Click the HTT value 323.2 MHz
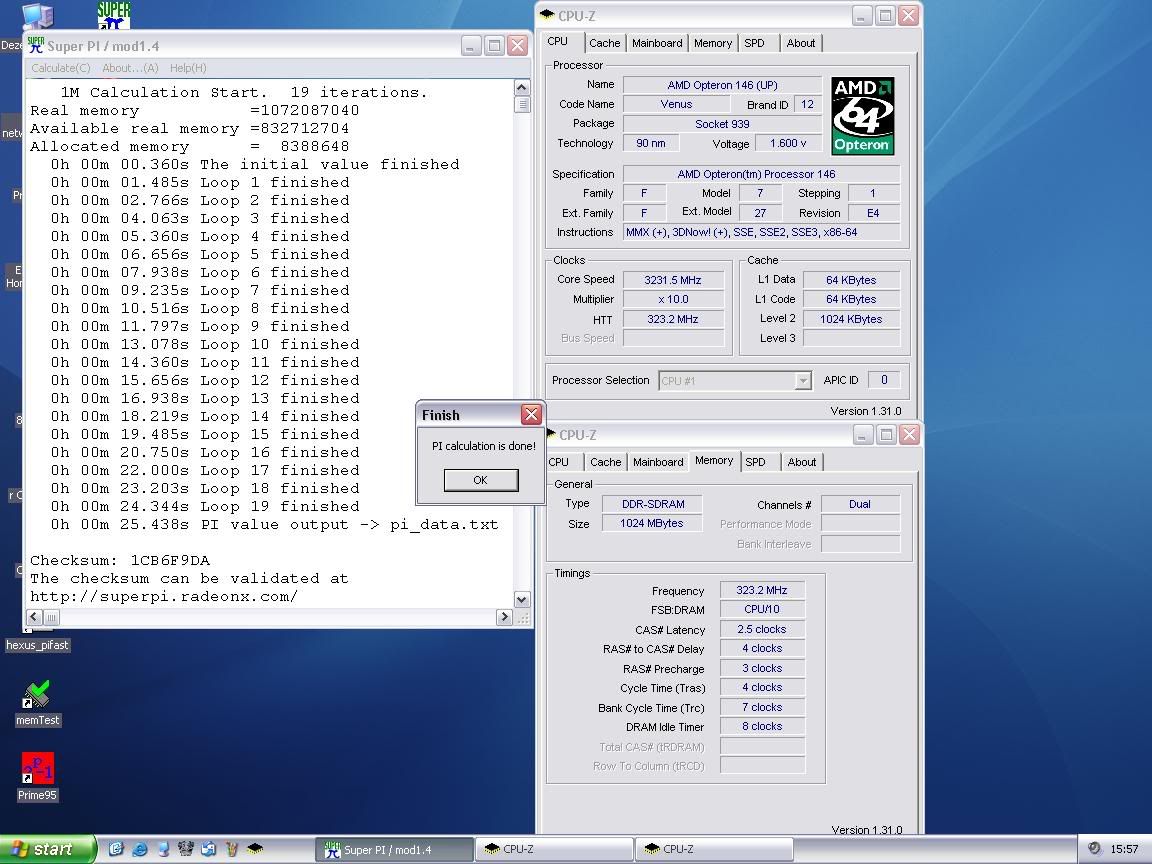Viewport: 1152px width, 864px height. [x=673, y=319]
